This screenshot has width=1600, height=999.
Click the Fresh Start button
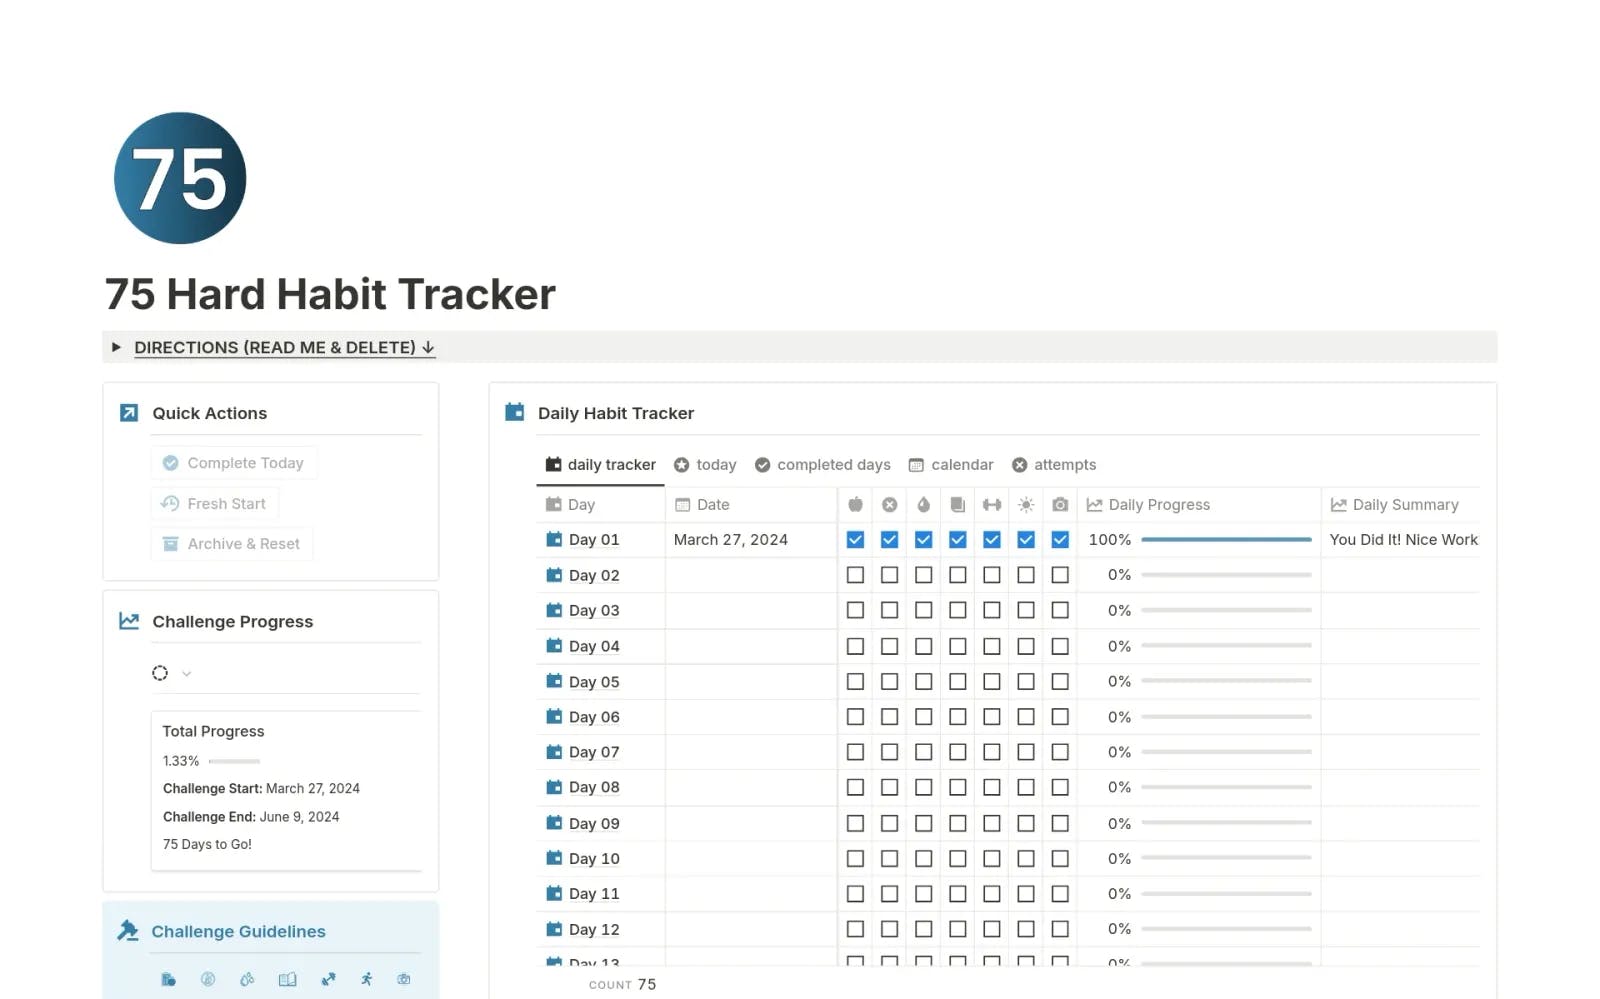coord(215,504)
